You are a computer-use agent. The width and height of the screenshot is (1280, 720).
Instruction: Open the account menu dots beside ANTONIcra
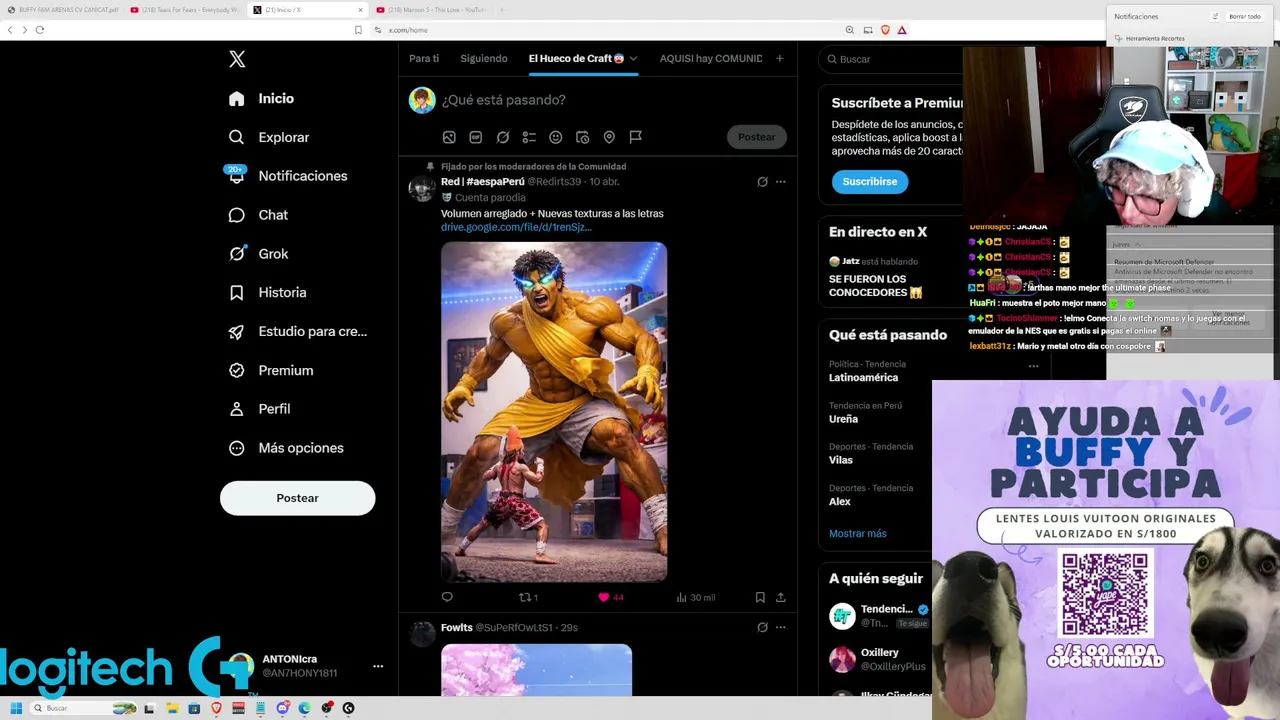(x=378, y=666)
